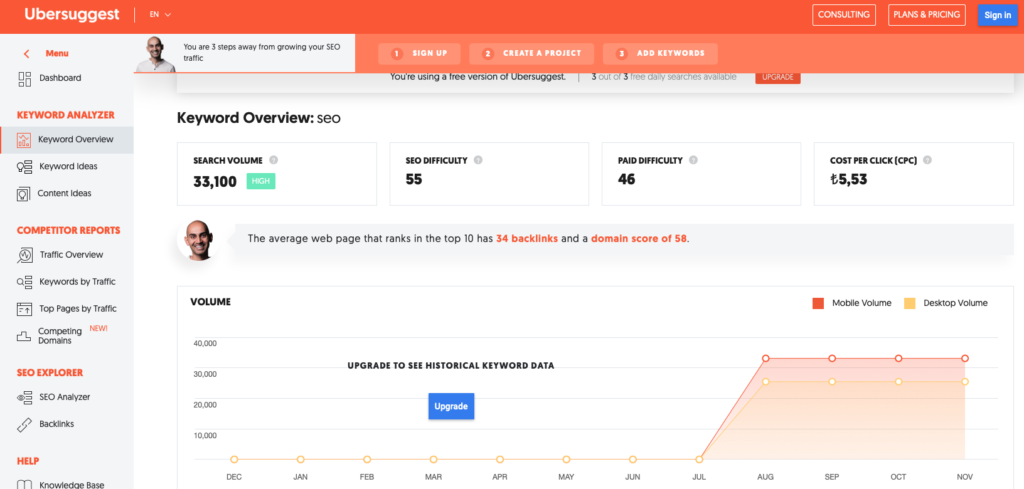Click step 3 Add Keywords
The image size is (1024, 489).
pos(660,54)
